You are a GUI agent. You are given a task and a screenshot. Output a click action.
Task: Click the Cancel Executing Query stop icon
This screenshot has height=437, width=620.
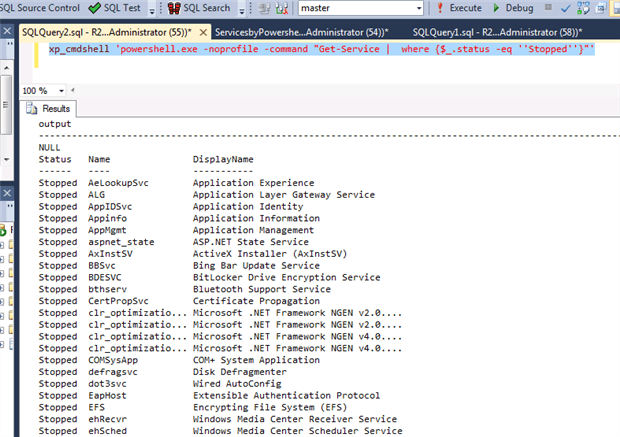548,7
